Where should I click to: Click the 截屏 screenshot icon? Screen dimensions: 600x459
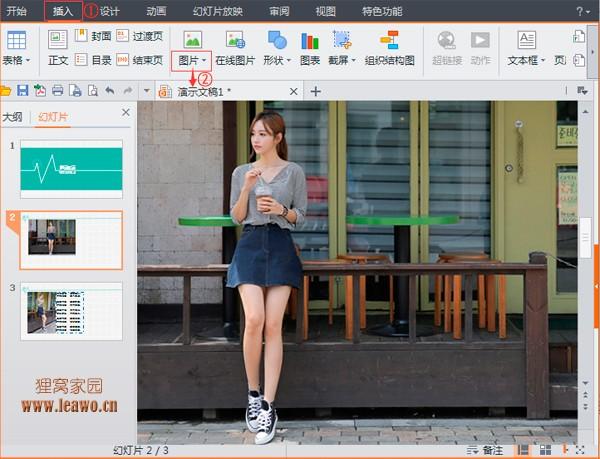(x=342, y=40)
